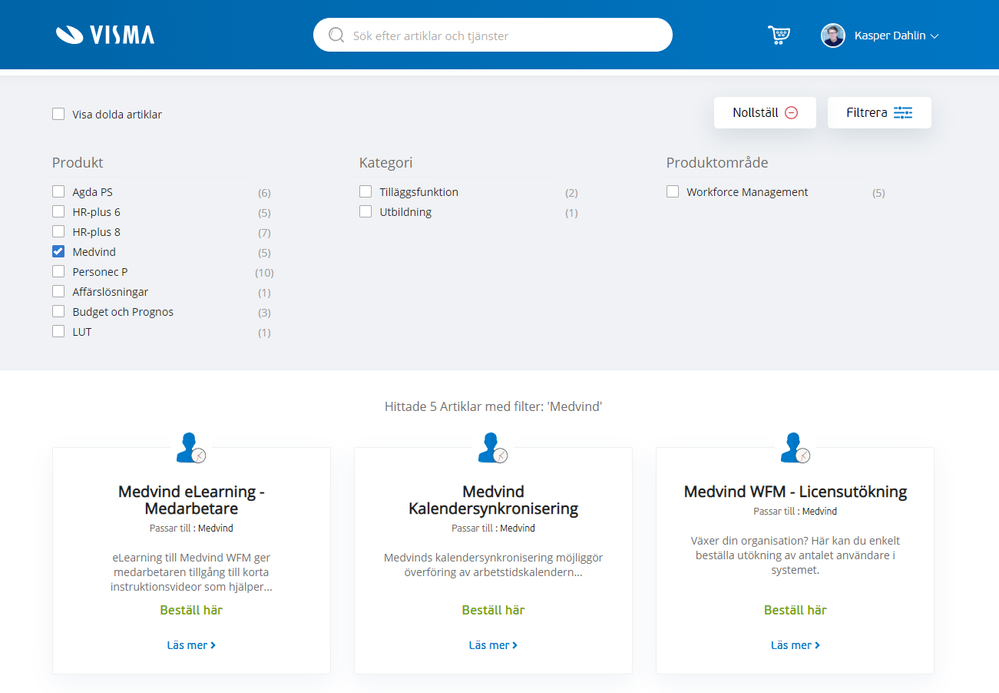This screenshot has height=693, width=999.
Task: Click Beställ här for Medvind eLearning
Action: [191, 610]
